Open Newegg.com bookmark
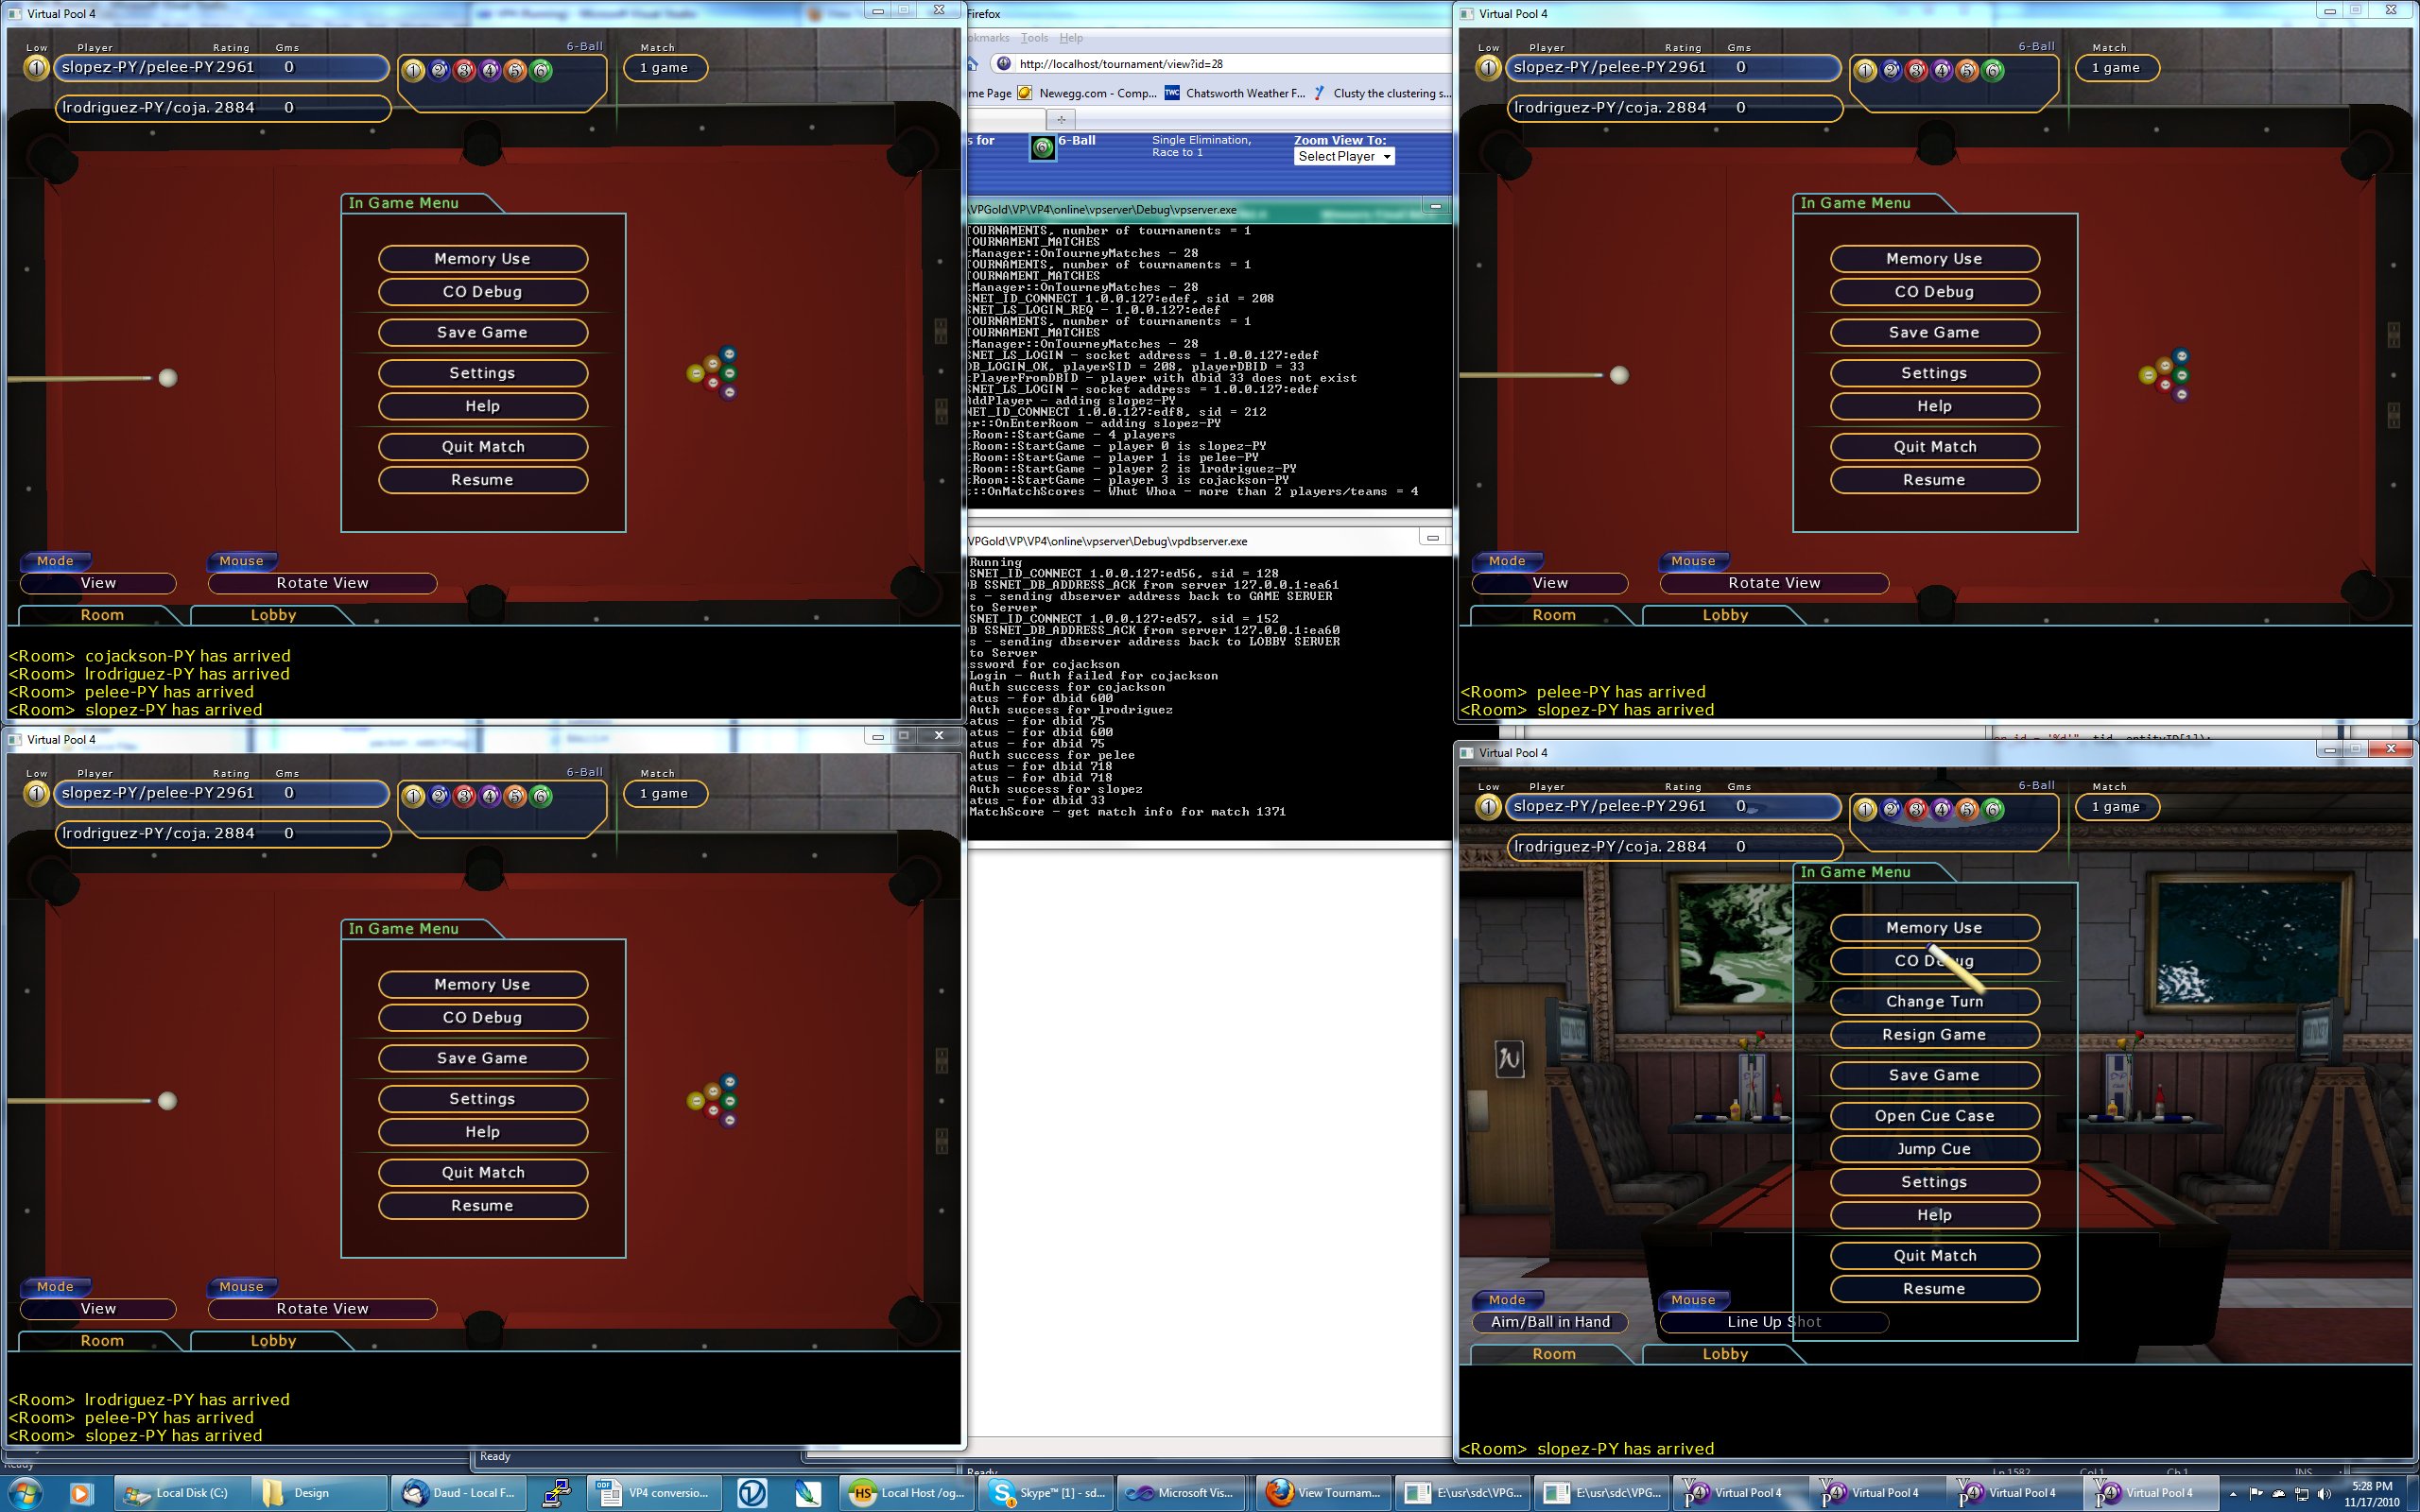The image size is (2420, 1512). (1087, 93)
